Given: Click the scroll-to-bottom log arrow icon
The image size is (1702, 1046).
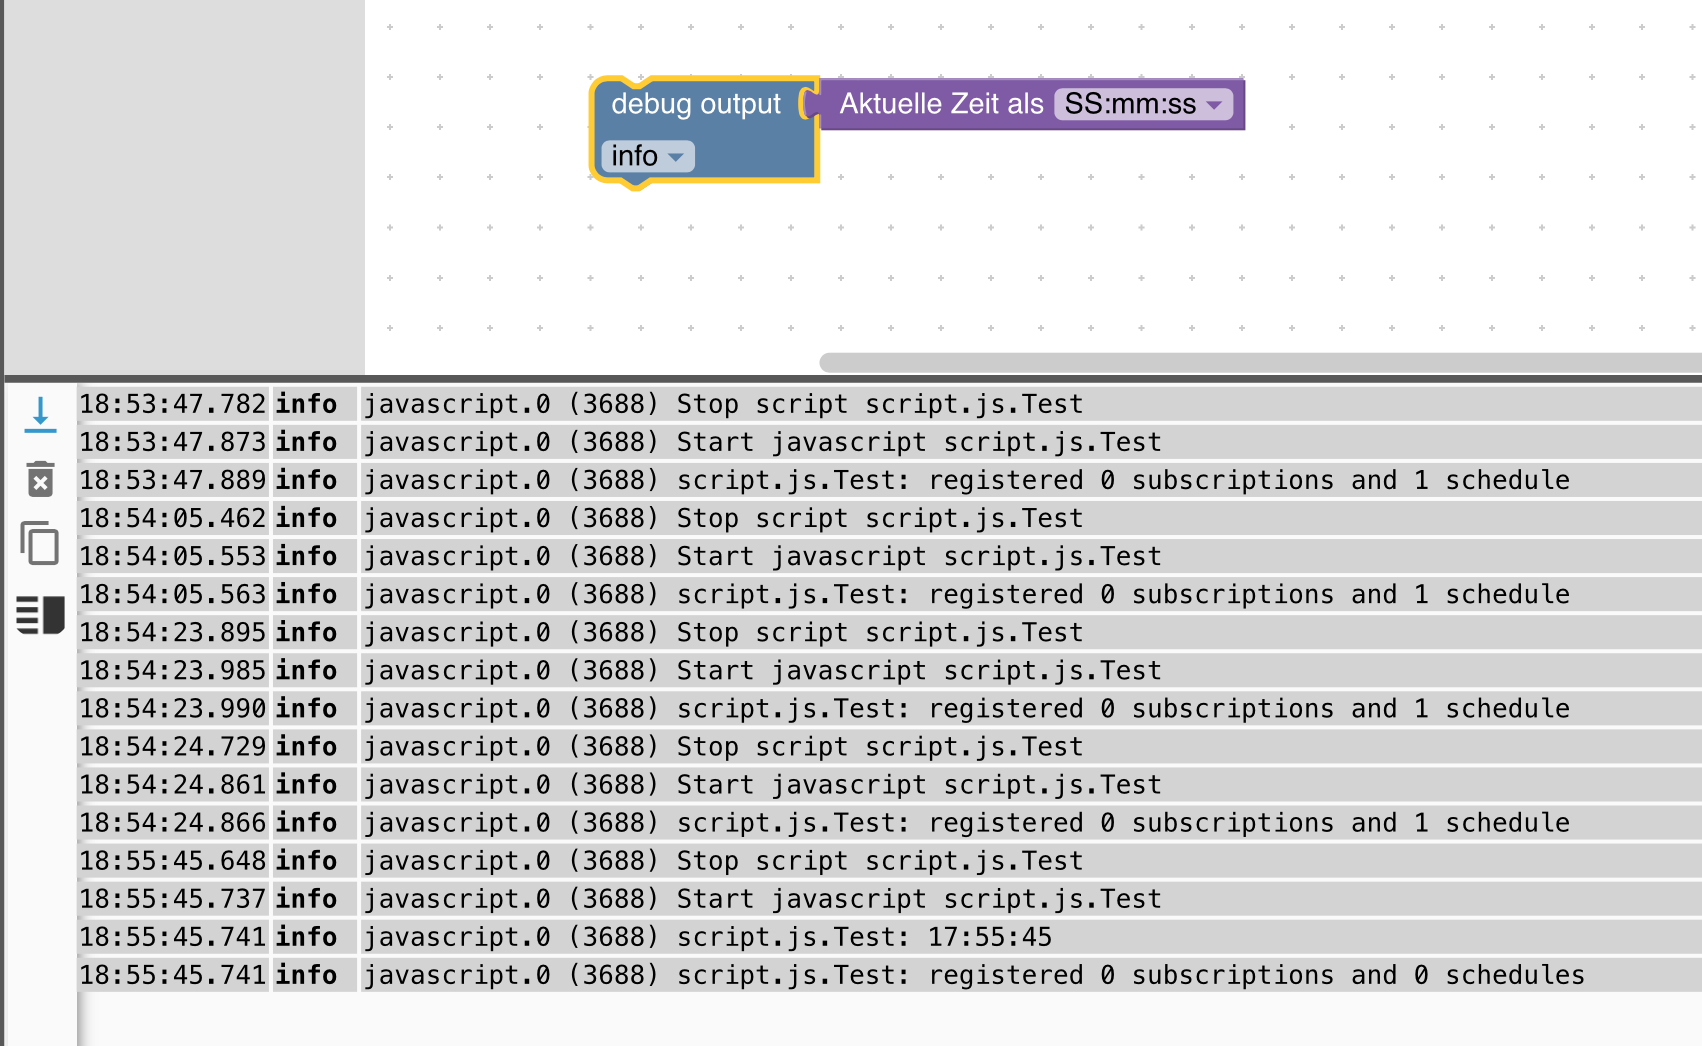Looking at the screenshot, I should point(40,415).
